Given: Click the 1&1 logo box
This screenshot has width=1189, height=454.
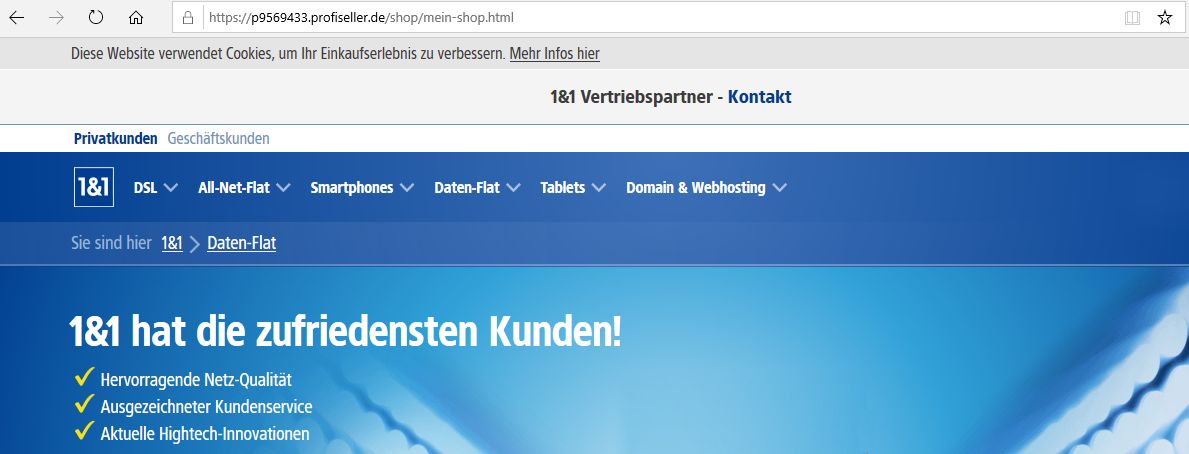Looking at the screenshot, I should pyautogui.click(x=94, y=188).
